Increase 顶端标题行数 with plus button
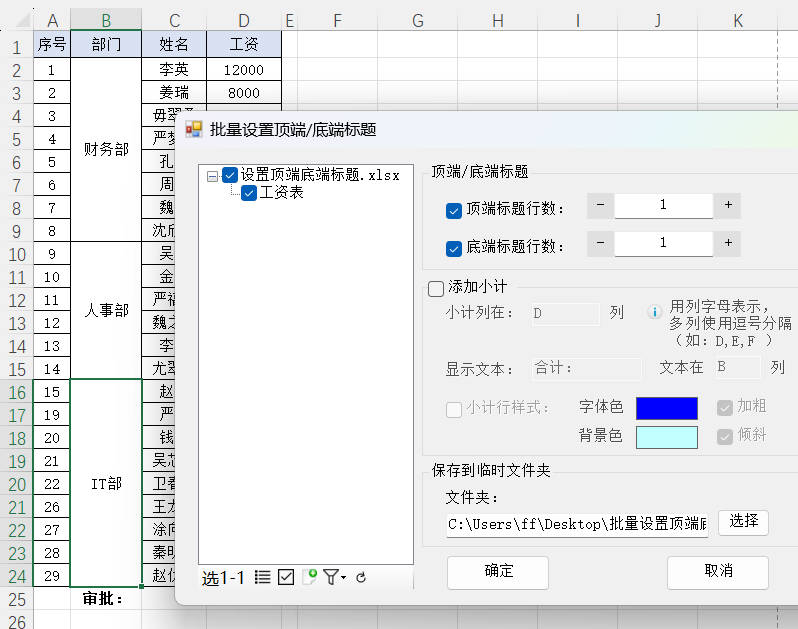The image size is (798, 629). [x=728, y=205]
